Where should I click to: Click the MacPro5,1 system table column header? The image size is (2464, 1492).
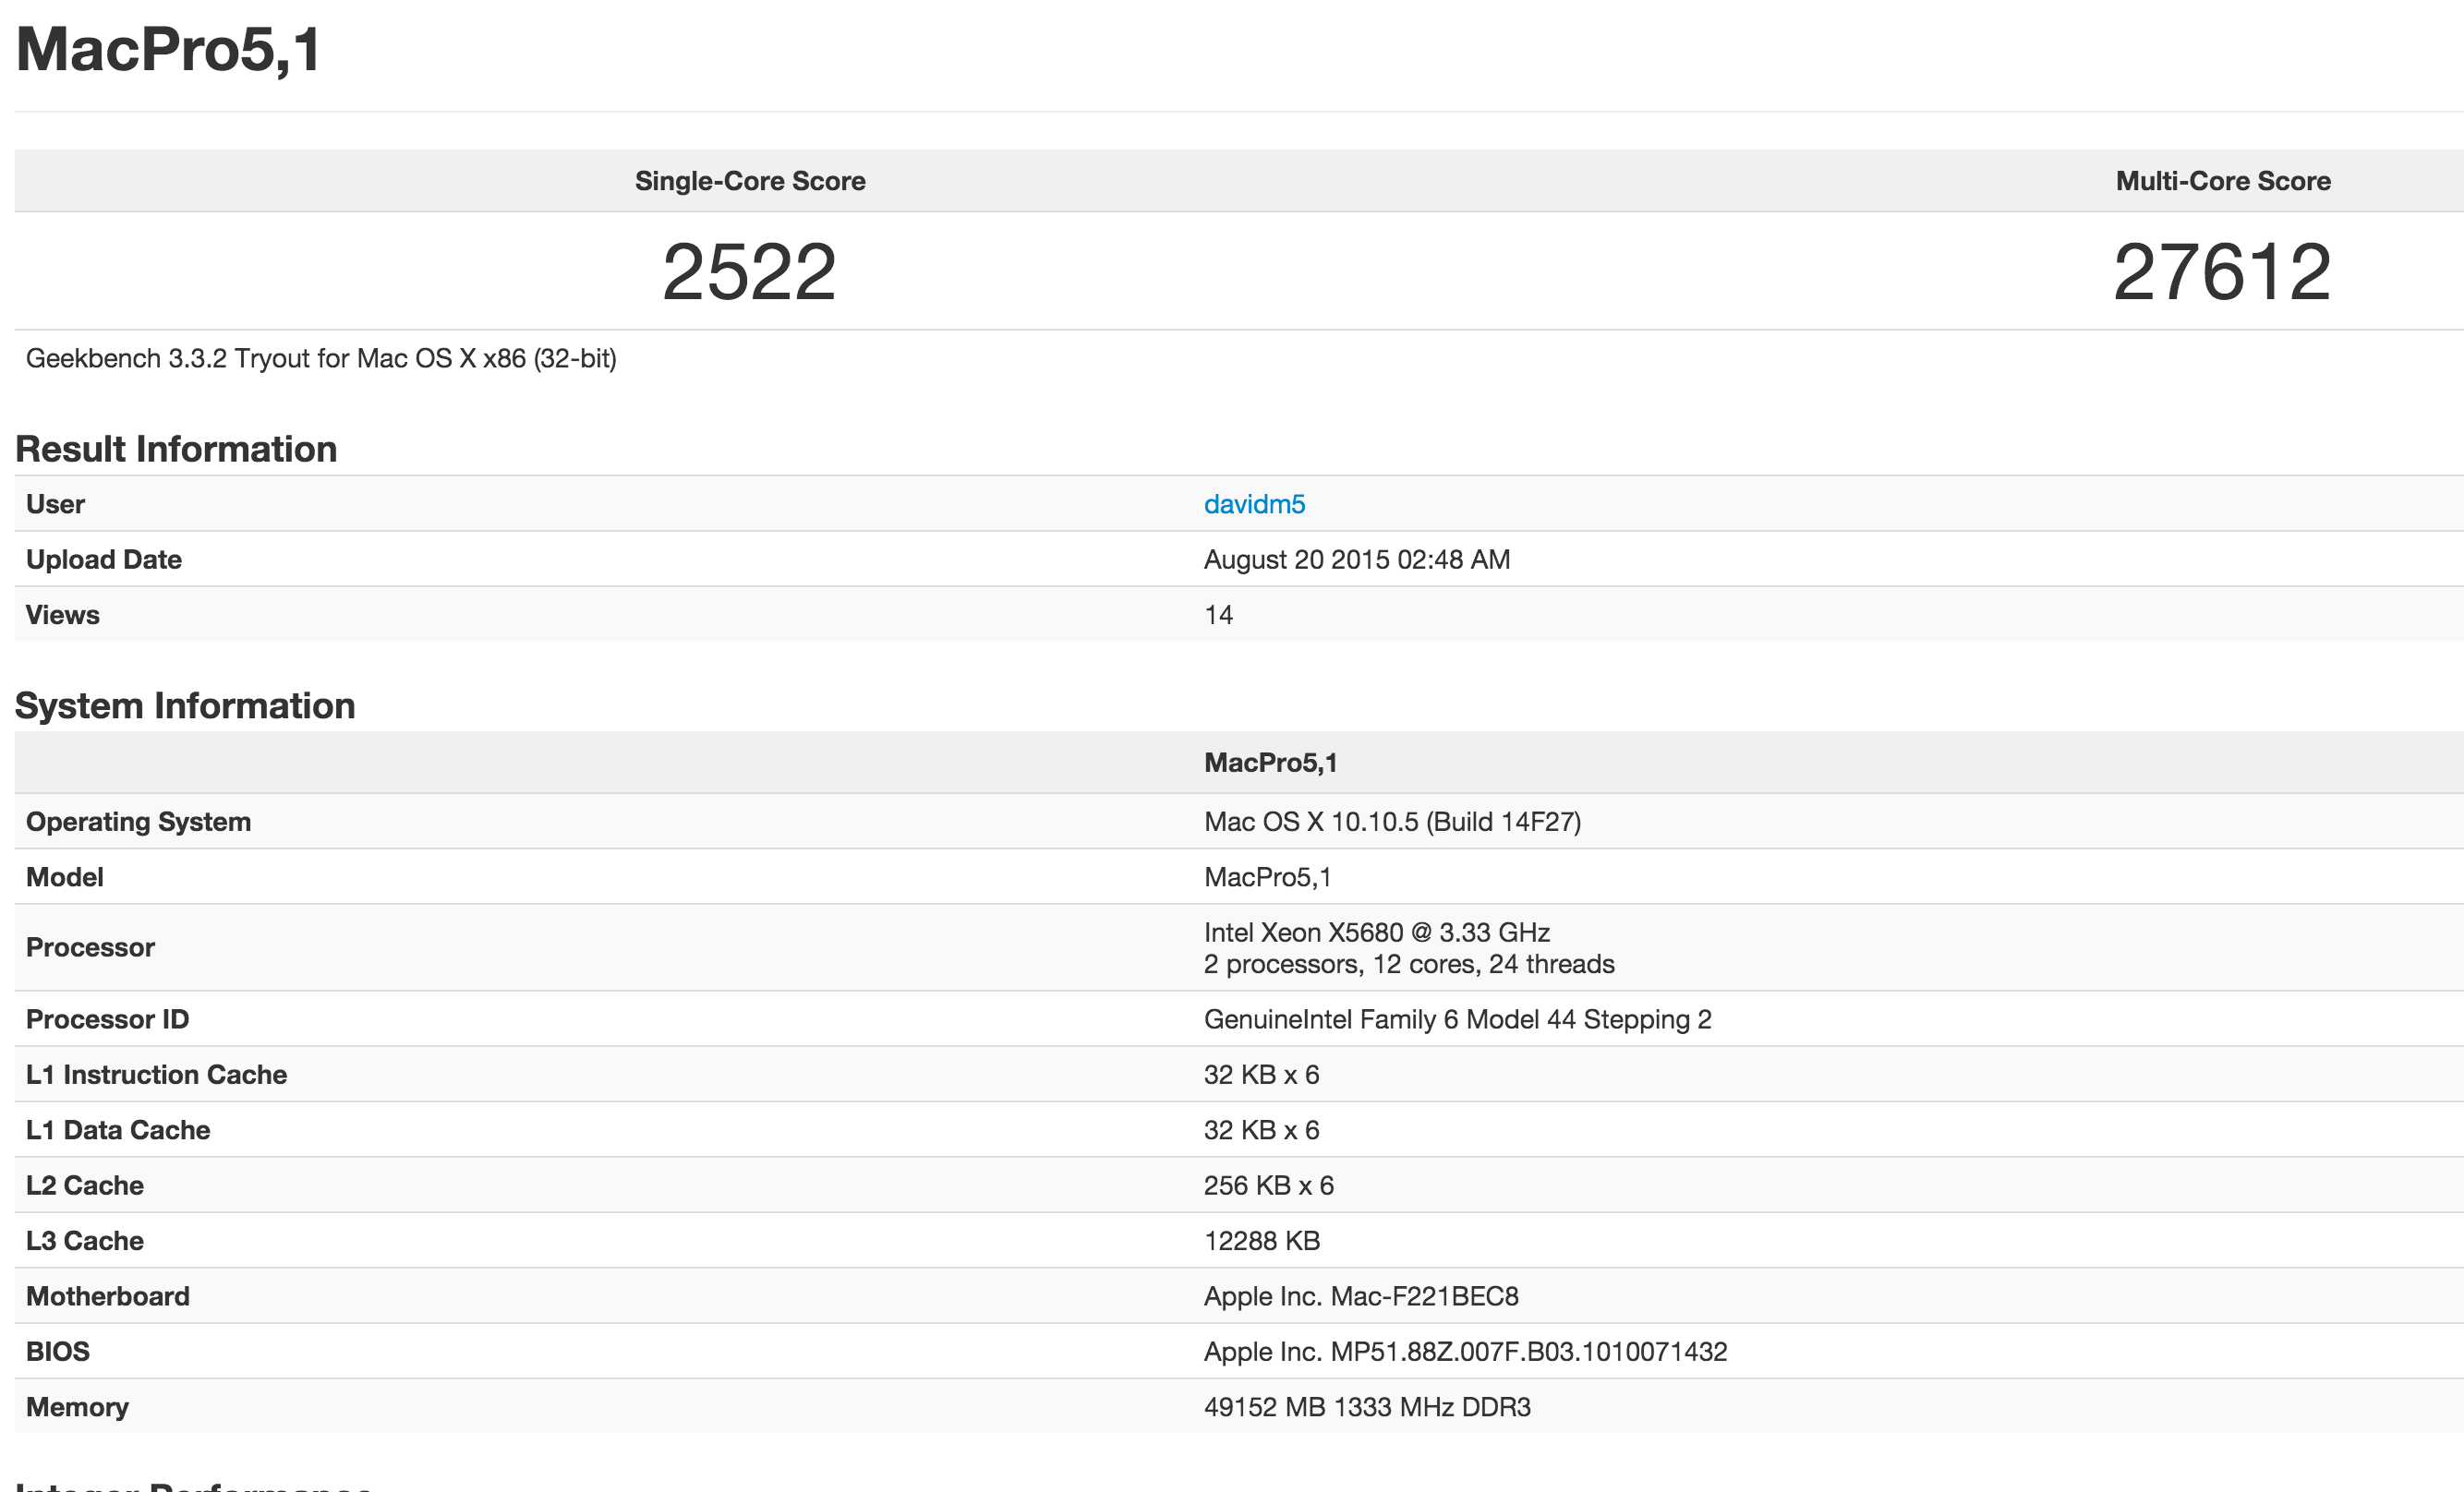pyautogui.click(x=1270, y=763)
